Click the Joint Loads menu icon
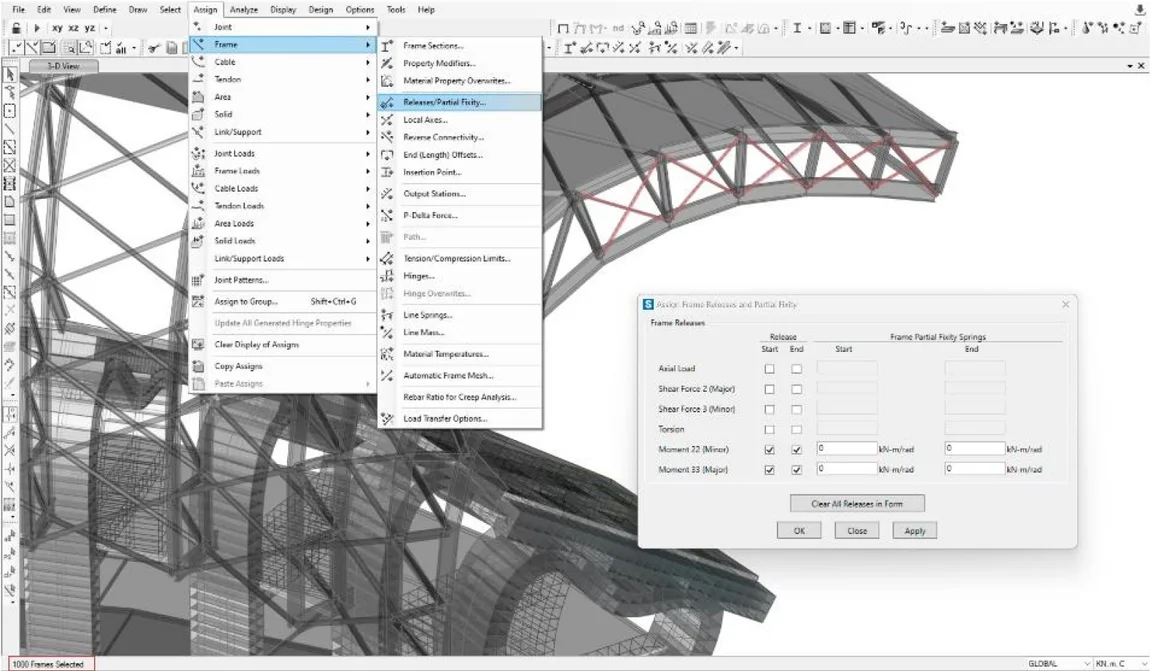Viewport: 1150px width, 671px height. [198, 153]
